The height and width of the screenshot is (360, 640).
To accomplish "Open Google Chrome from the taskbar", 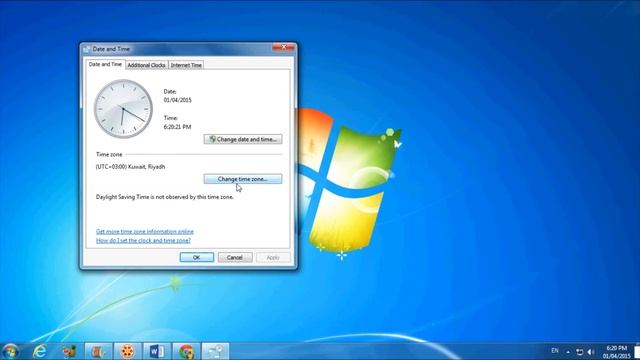I will coord(186,351).
